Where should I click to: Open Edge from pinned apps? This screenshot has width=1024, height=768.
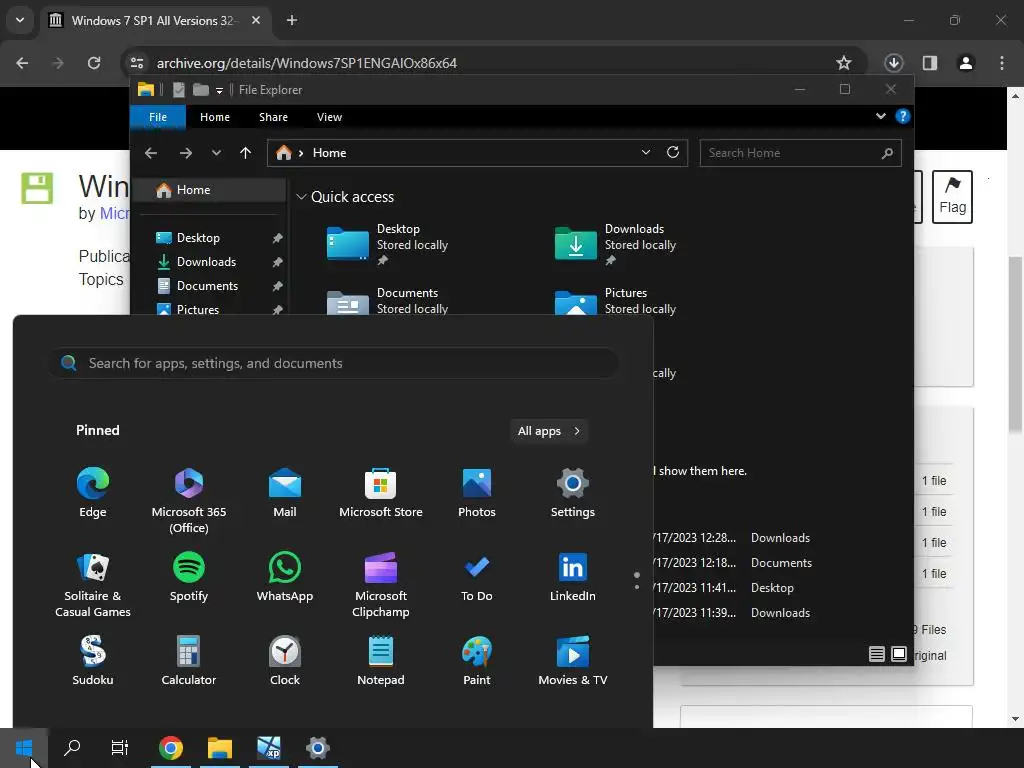click(93, 493)
